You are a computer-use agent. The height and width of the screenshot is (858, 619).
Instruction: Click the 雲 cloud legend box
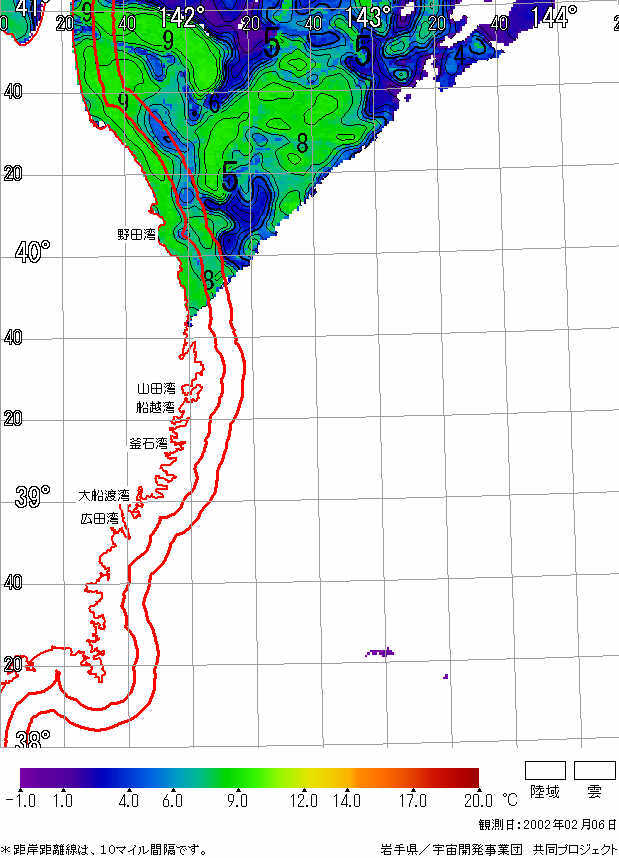point(595,770)
